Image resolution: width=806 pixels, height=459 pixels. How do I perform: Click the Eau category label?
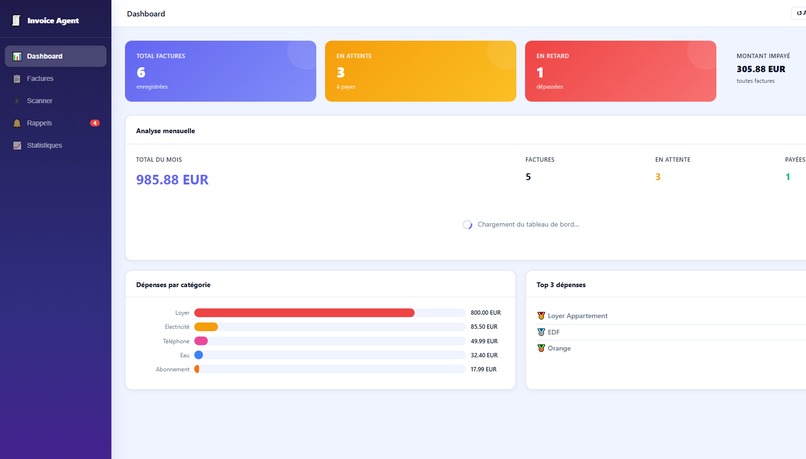pyautogui.click(x=185, y=355)
